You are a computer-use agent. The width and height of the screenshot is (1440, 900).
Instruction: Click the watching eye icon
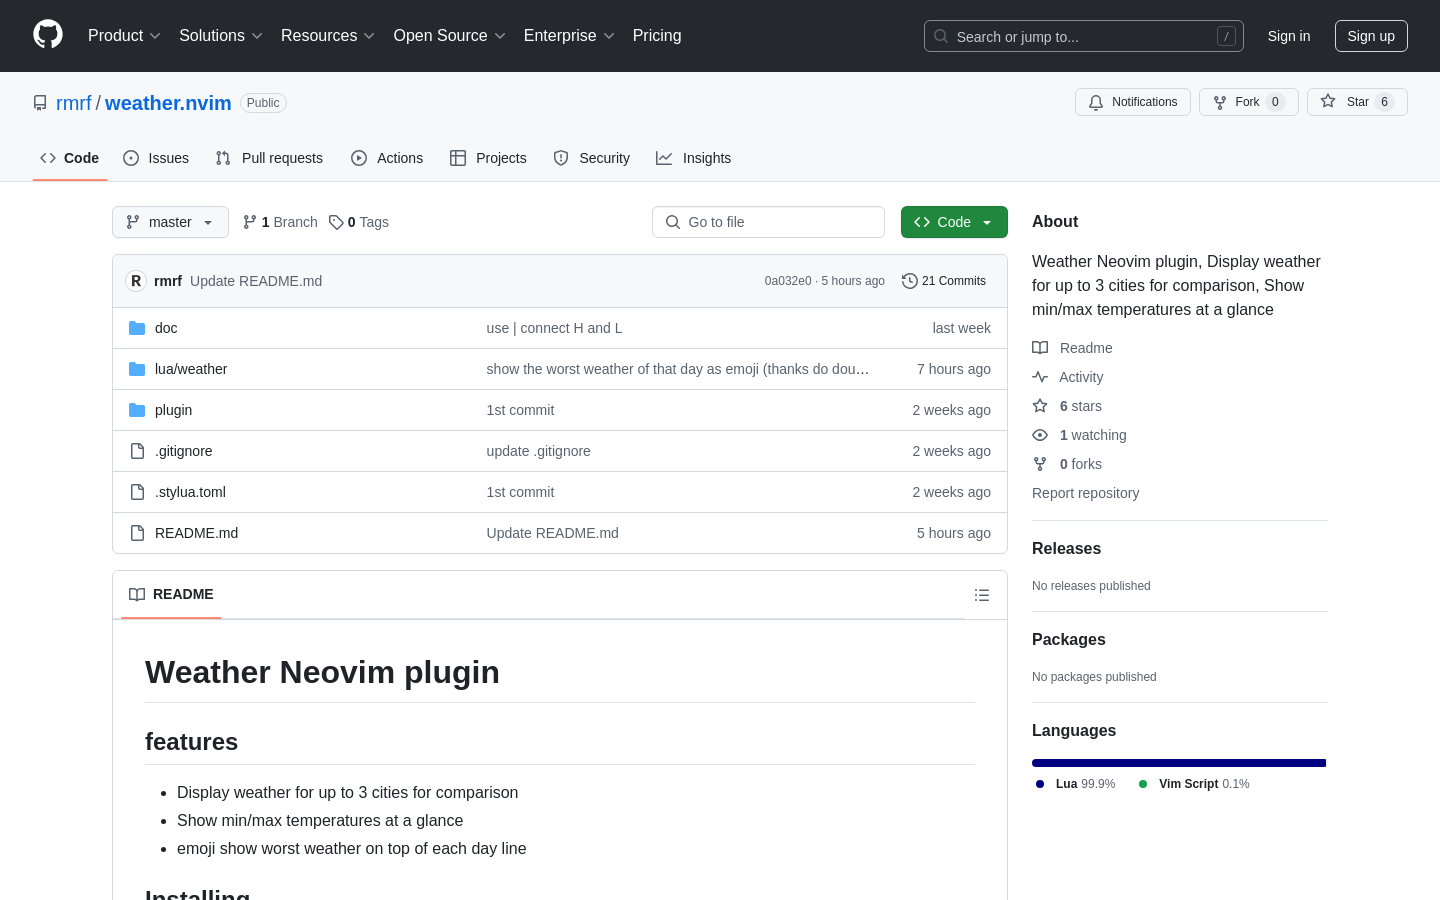[x=1040, y=435]
